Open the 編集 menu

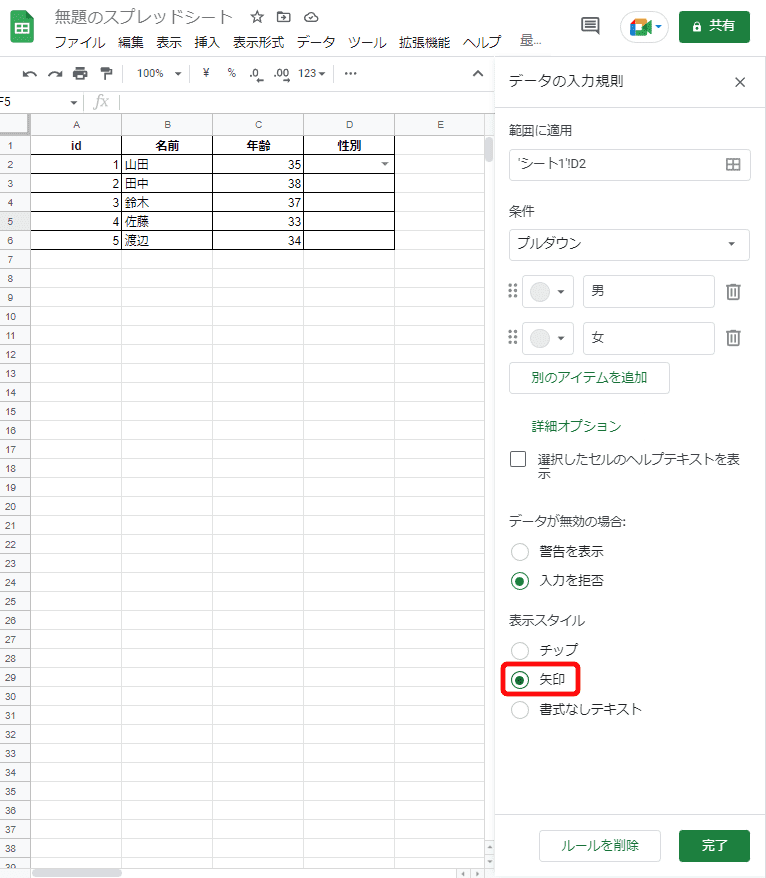pyautogui.click(x=130, y=43)
